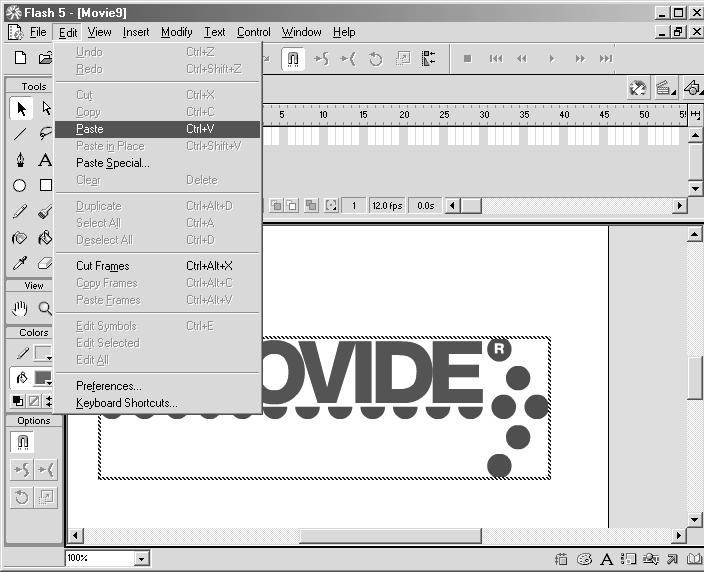The width and height of the screenshot is (704, 572).
Task: Select the Subselect tool
Action: pos(46,108)
